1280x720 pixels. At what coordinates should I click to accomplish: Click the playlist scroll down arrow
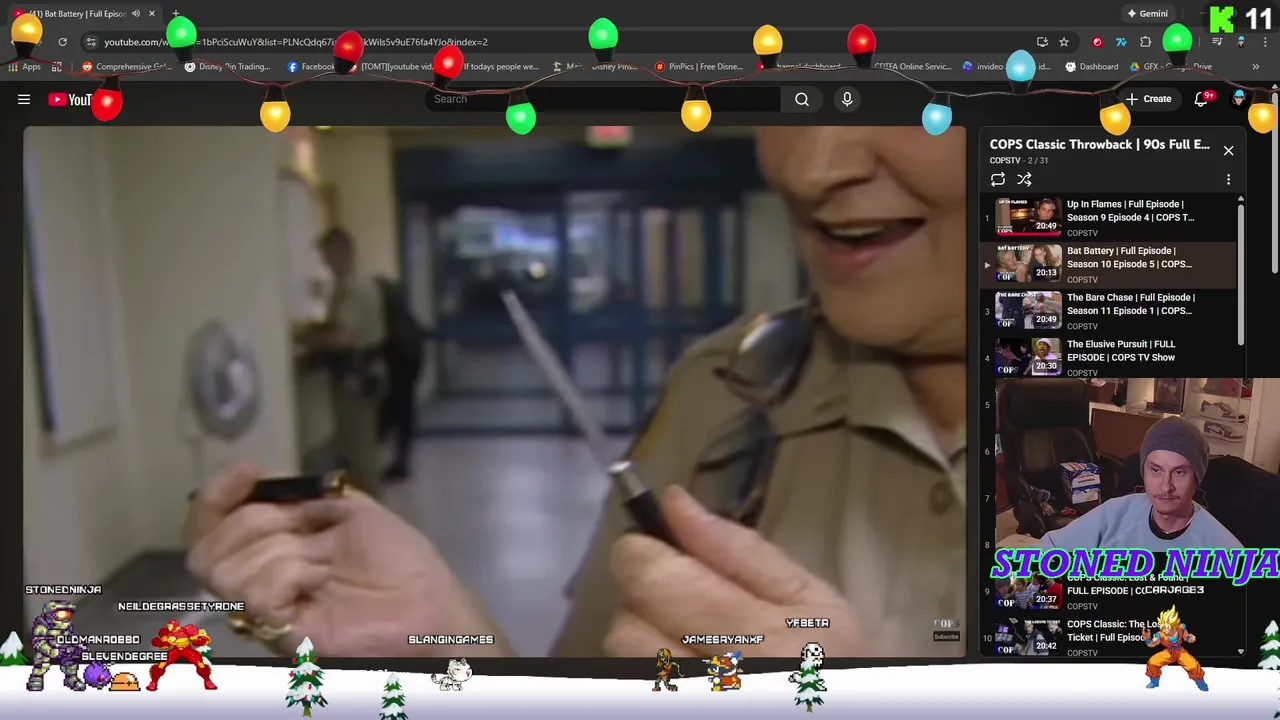pos(1241,652)
